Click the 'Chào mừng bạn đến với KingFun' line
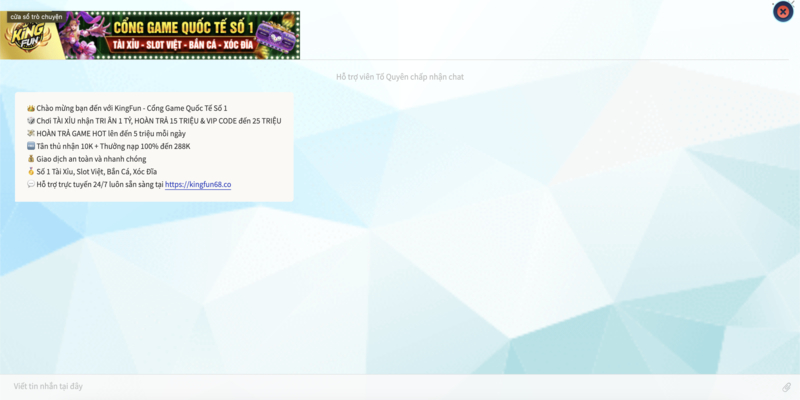 tap(127, 108)
